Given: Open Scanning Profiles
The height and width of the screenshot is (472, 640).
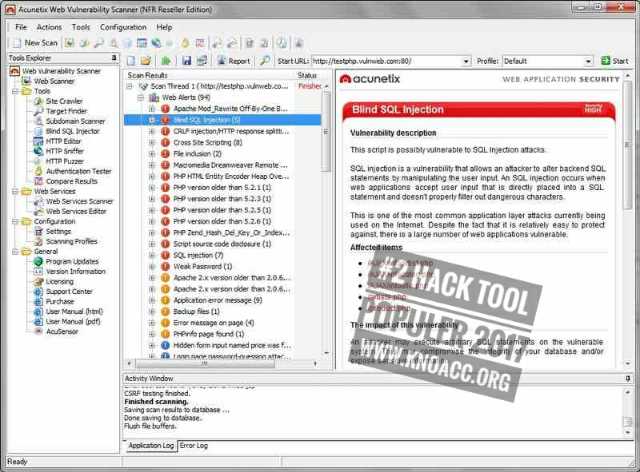Looking at the screenshot, I should [x=71, y=241].
